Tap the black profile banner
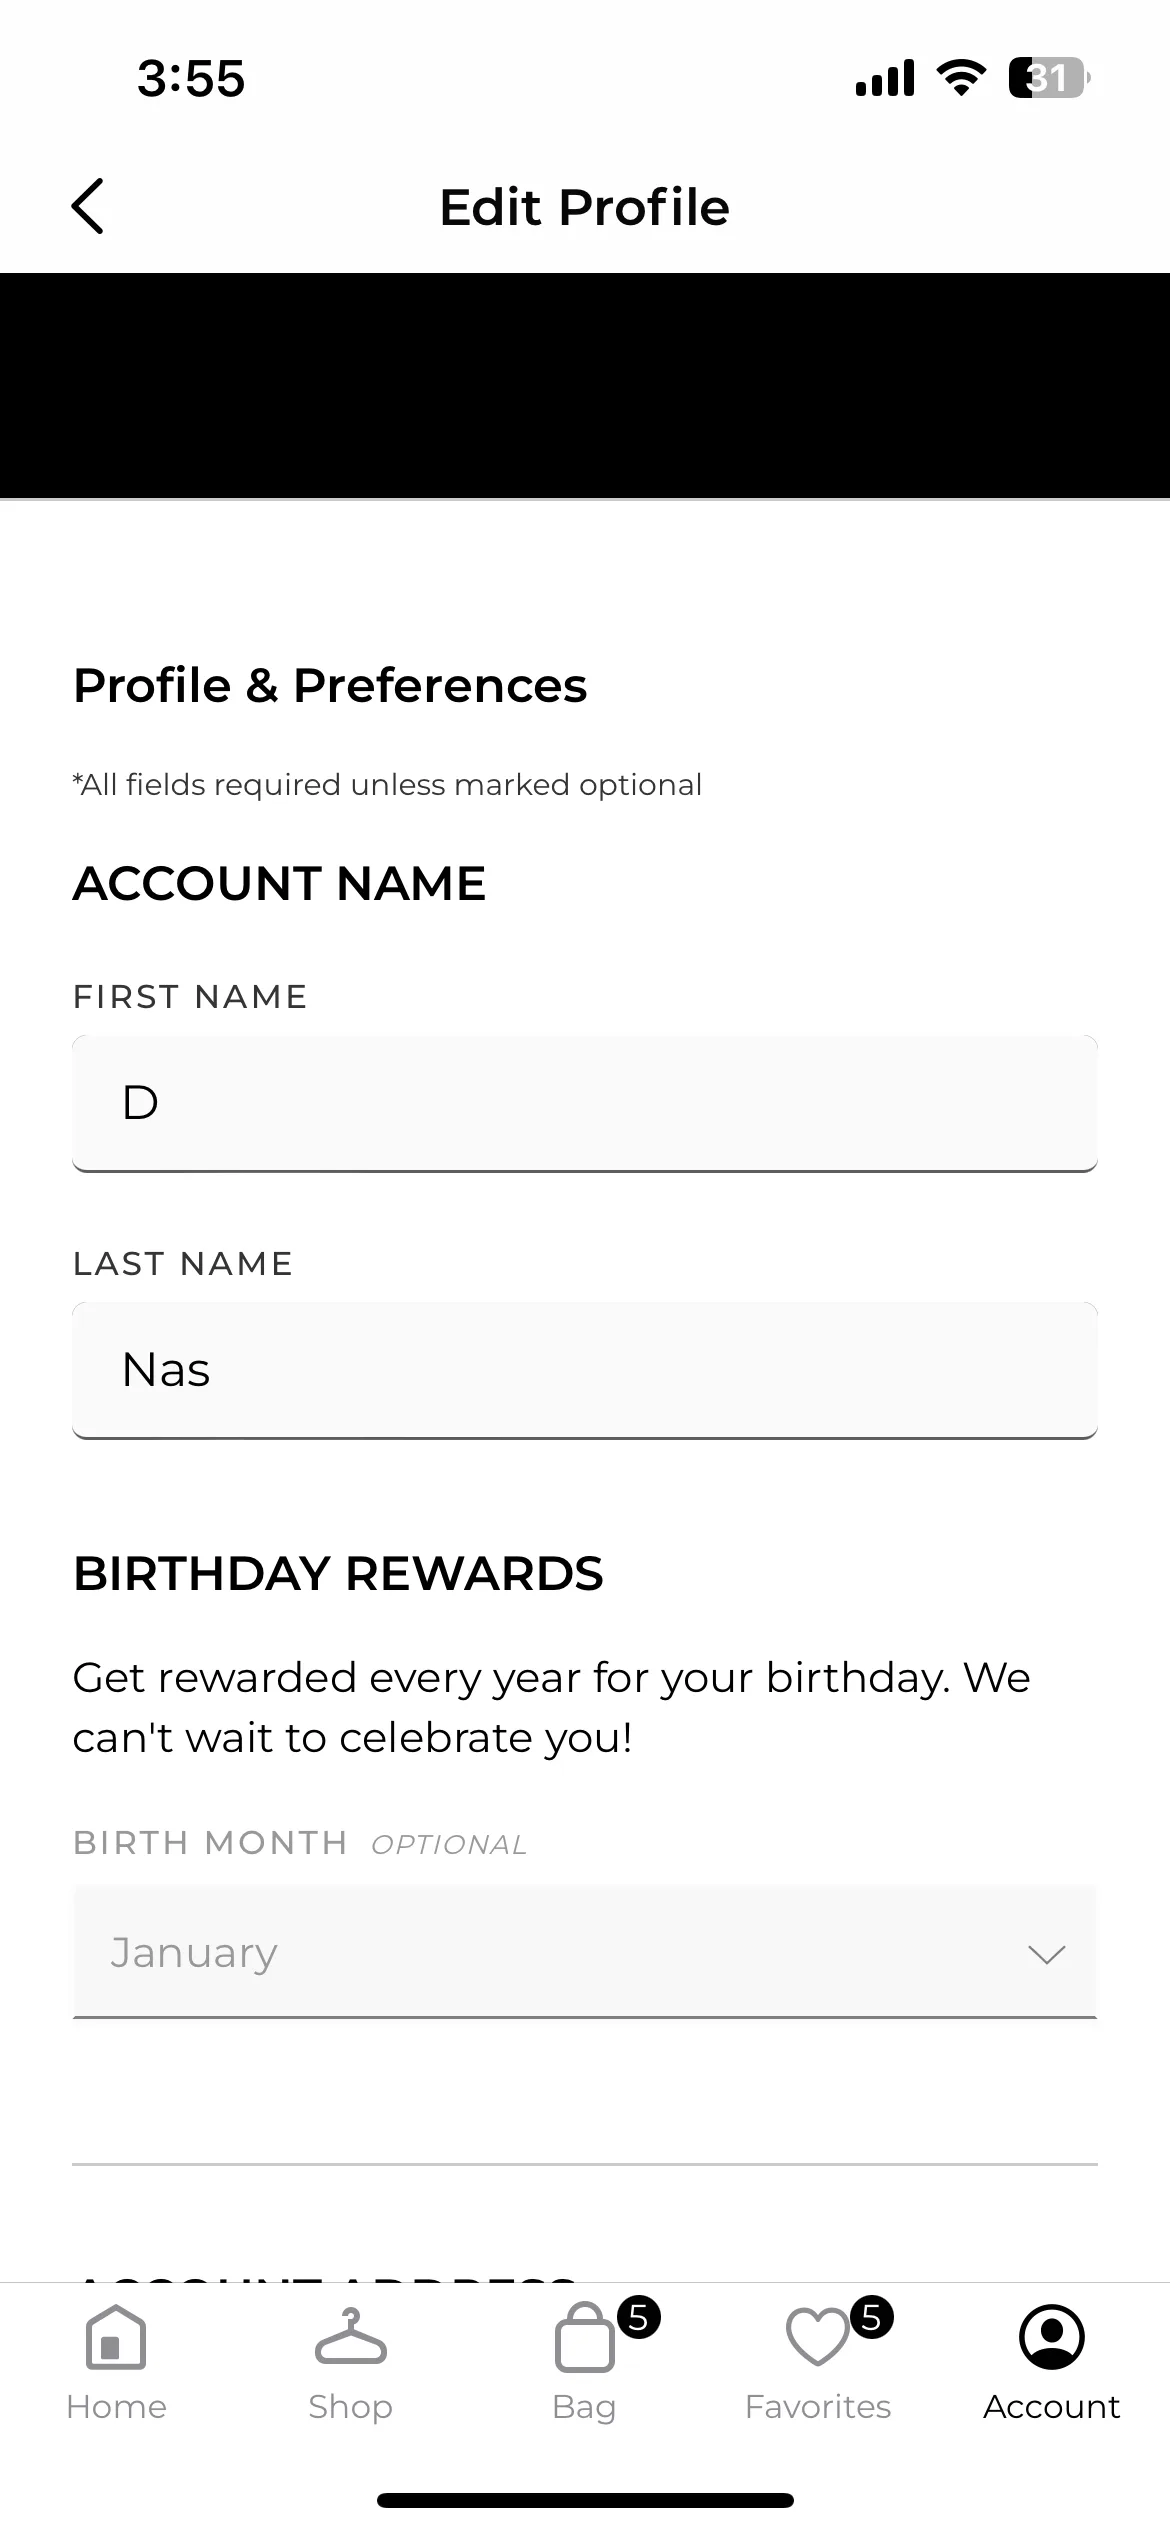 pyautogui.click(x=585, y=385)
